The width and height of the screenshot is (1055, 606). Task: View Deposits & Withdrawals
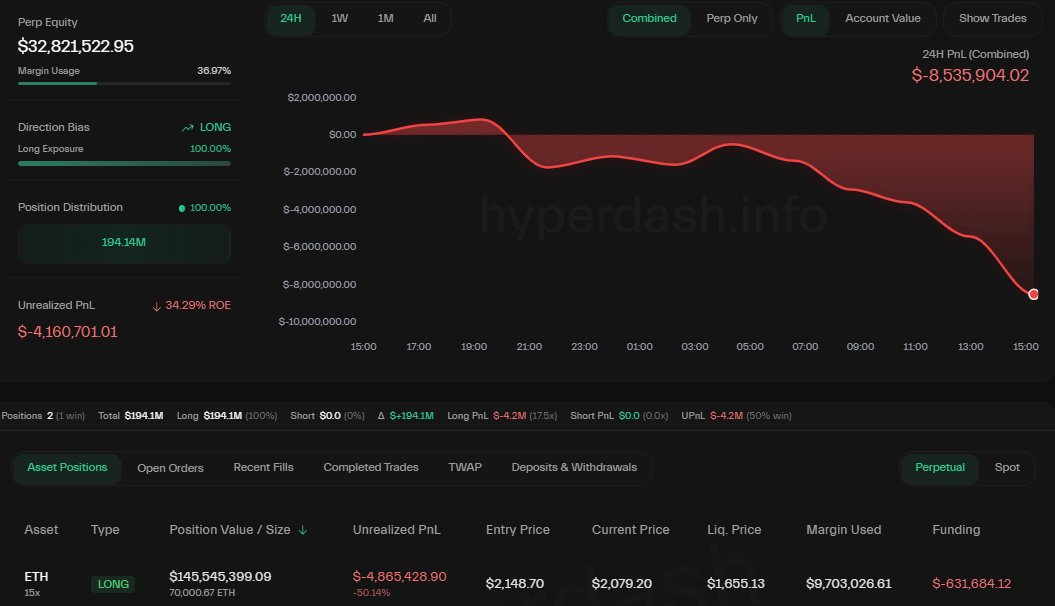[574, 467]
